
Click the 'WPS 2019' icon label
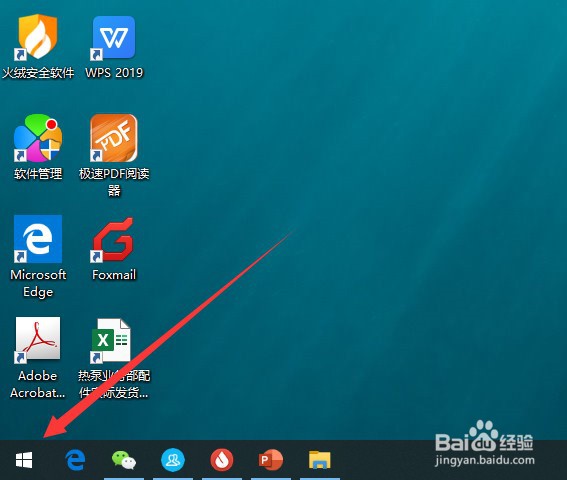coord(114,73)
